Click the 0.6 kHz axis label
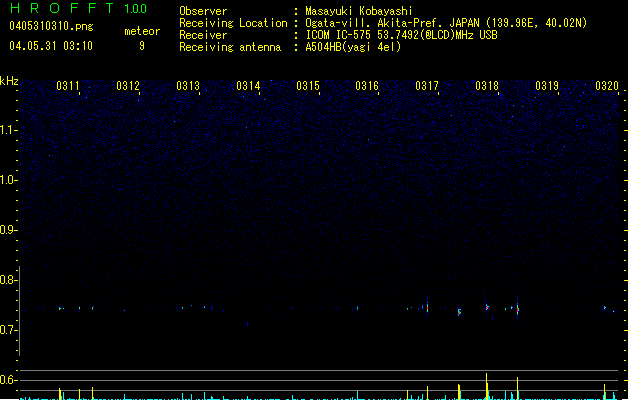This screenshot has width=629, height=400. [x=8, y=380]
